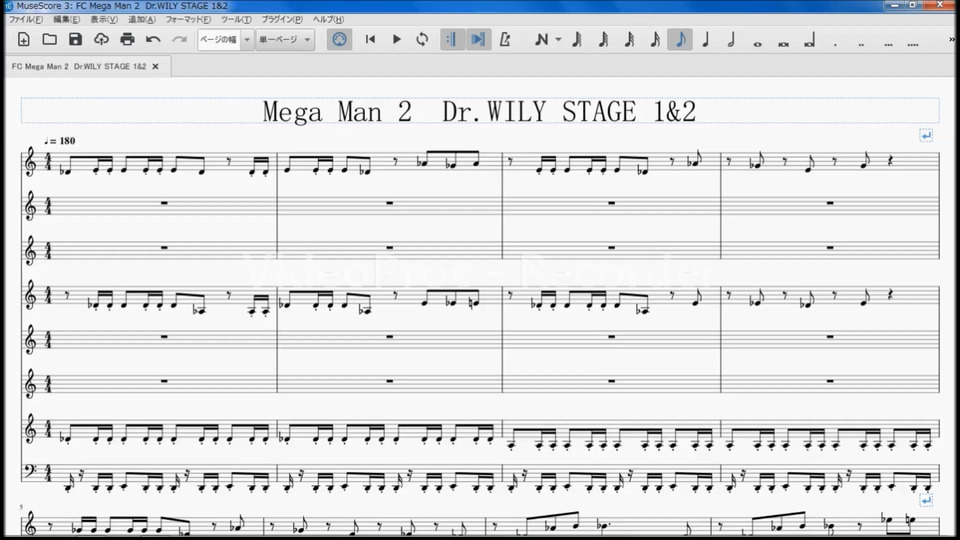Viewport: 960px width, 540px height.
Task: Open view mode dropdown 単一ページ
Action: (x=285, y=40)
